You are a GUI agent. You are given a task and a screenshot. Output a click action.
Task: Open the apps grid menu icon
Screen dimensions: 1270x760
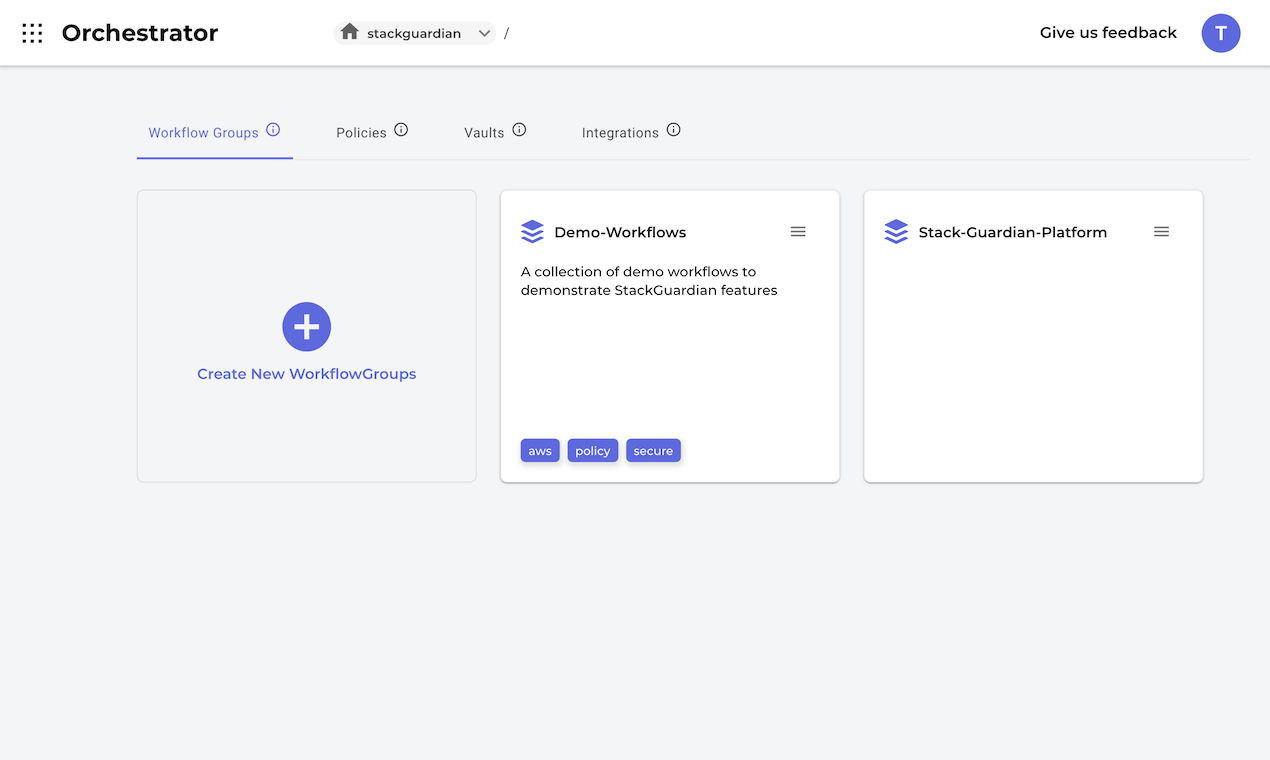(x=32, y=33)
